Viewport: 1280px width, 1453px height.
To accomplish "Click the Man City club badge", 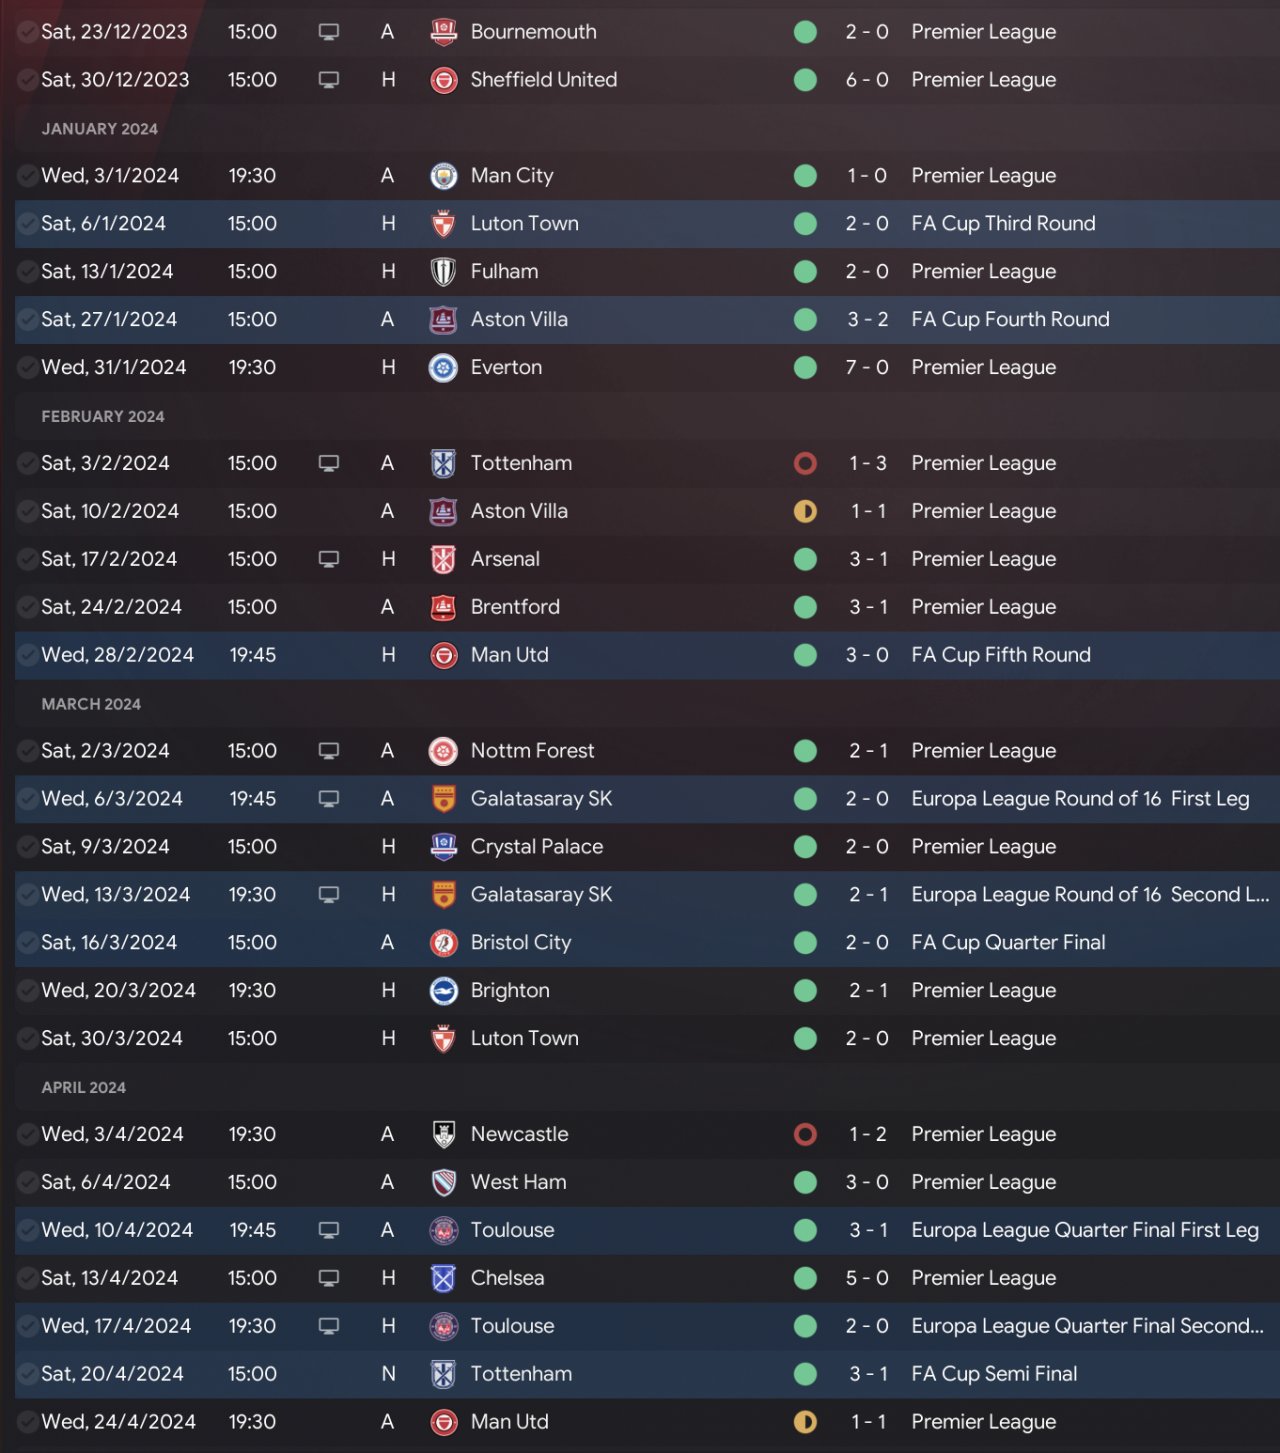I will (x=443, y=176).
